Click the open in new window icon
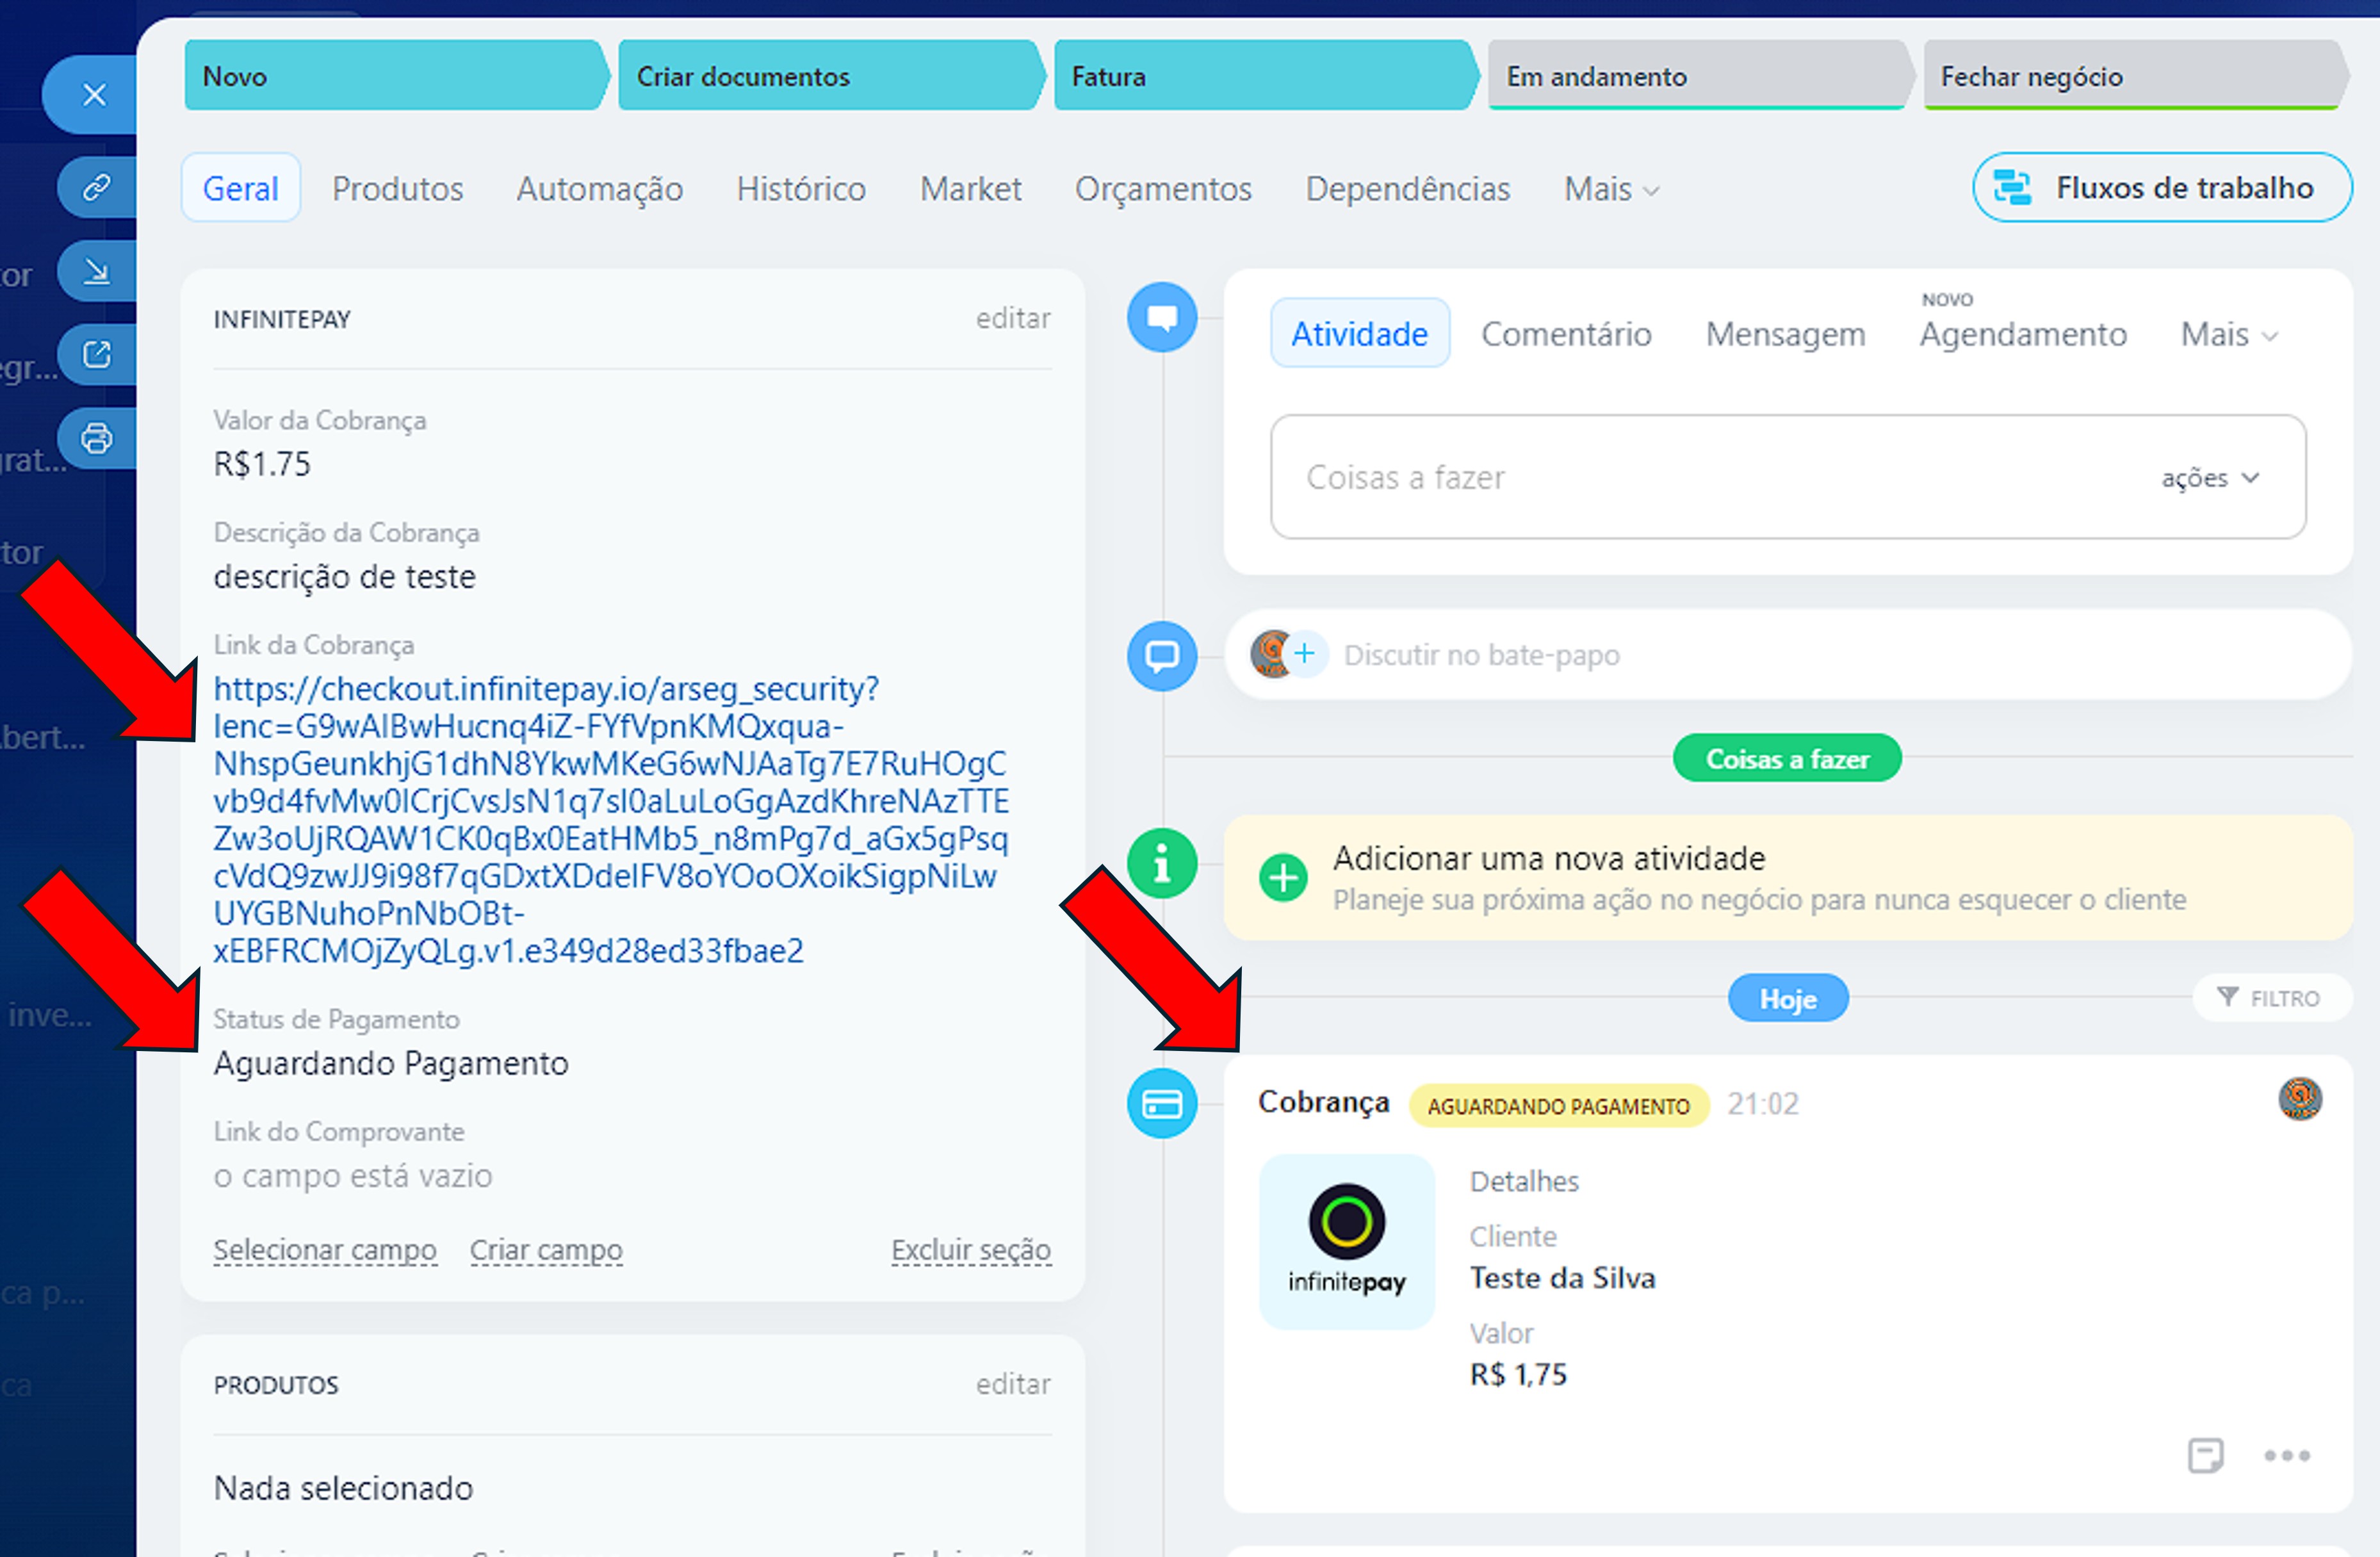 96,354
